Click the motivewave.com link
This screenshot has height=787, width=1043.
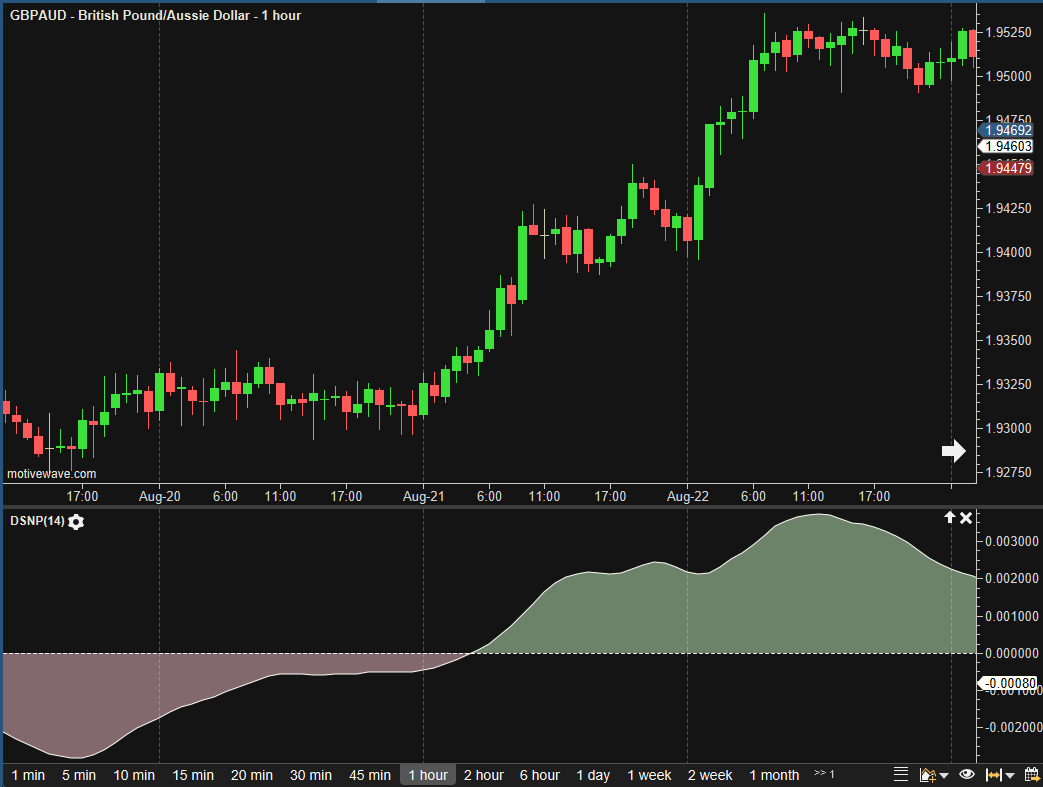coord(52,474)
